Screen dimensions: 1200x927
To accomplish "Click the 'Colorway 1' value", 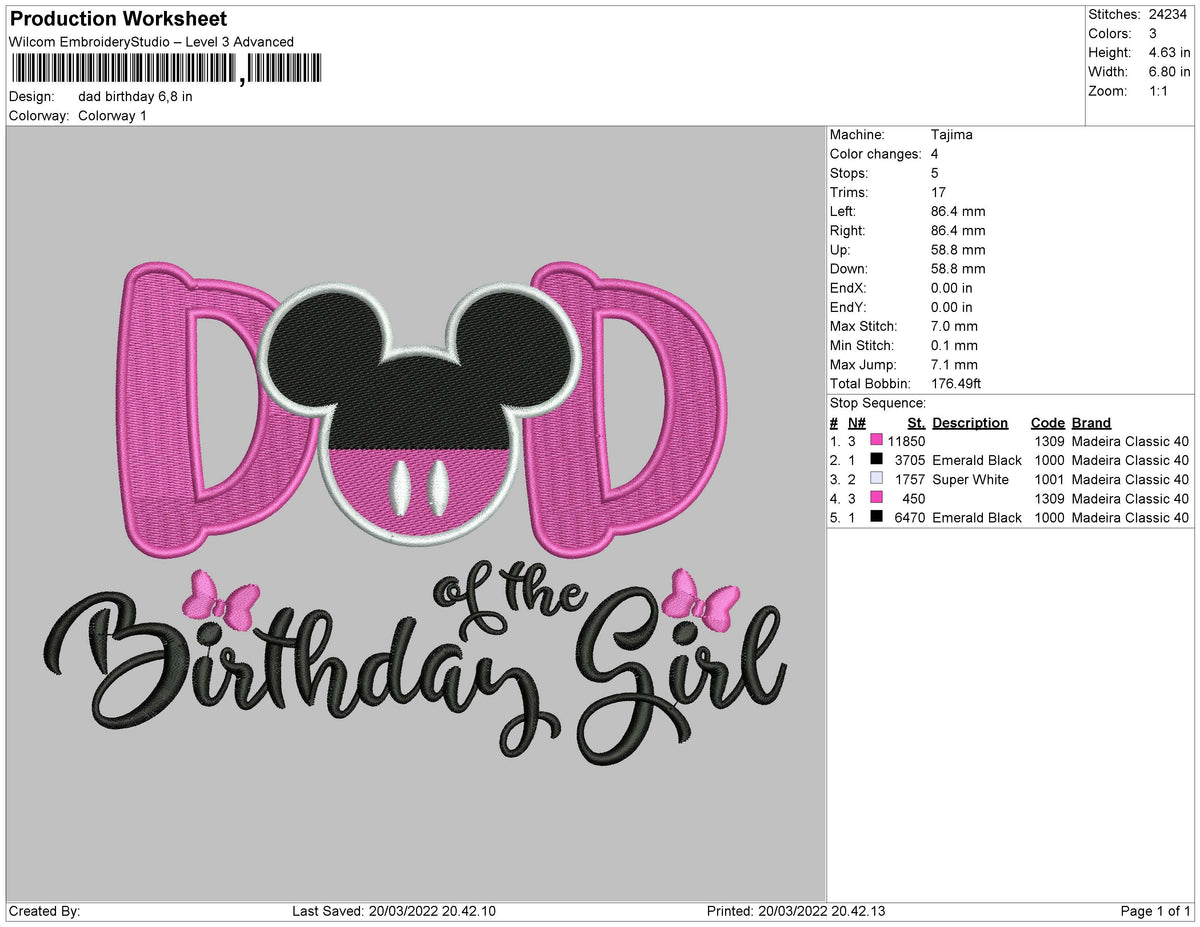I will pyautogui.click(x=112, y=116).
